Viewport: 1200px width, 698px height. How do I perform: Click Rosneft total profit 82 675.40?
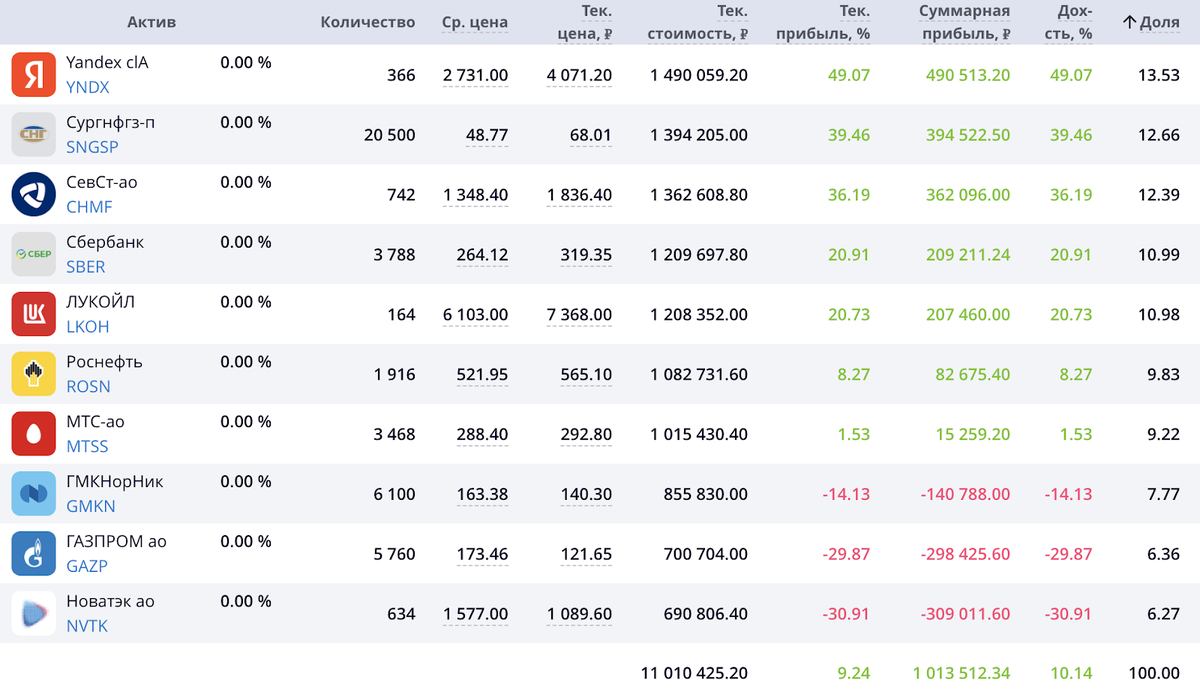(973, 375)
